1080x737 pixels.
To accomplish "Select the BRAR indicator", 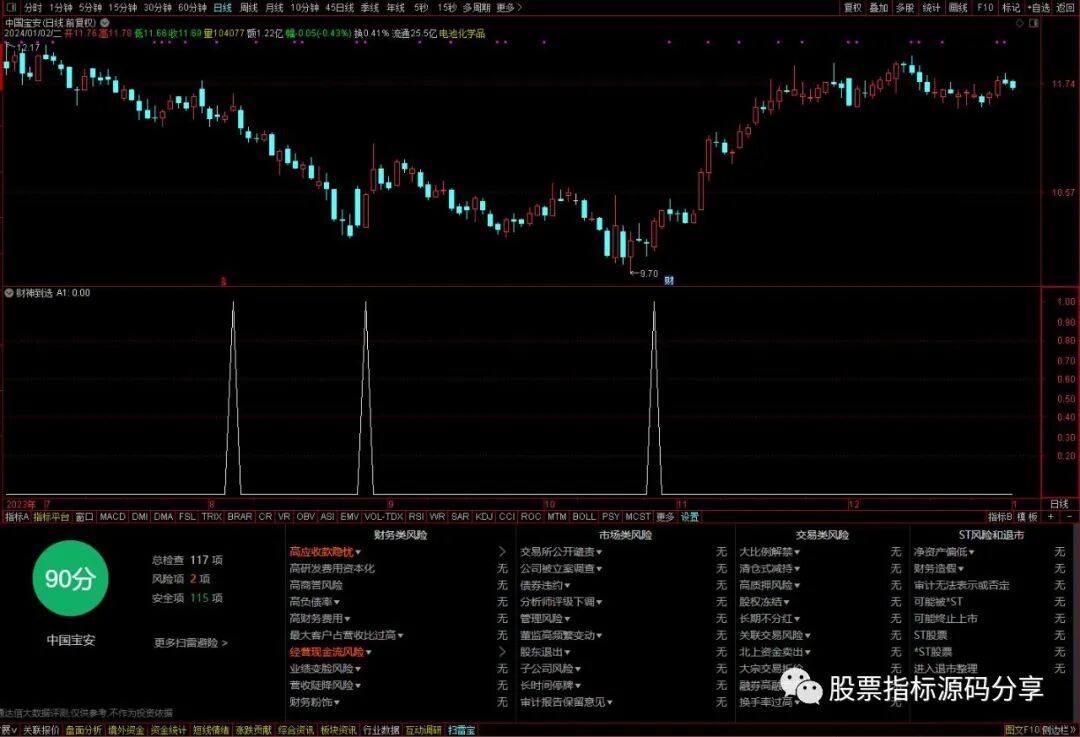I will click(240, 517).
